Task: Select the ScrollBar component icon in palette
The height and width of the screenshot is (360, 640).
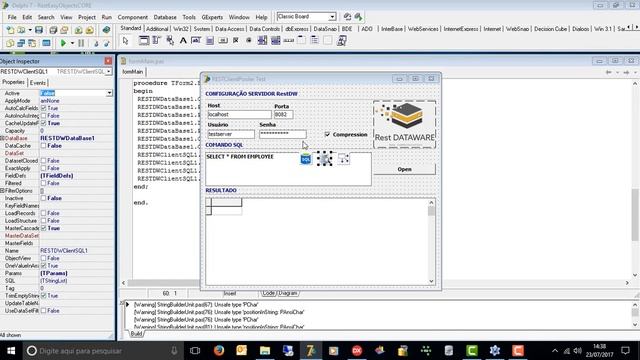Action: (289, 40)
